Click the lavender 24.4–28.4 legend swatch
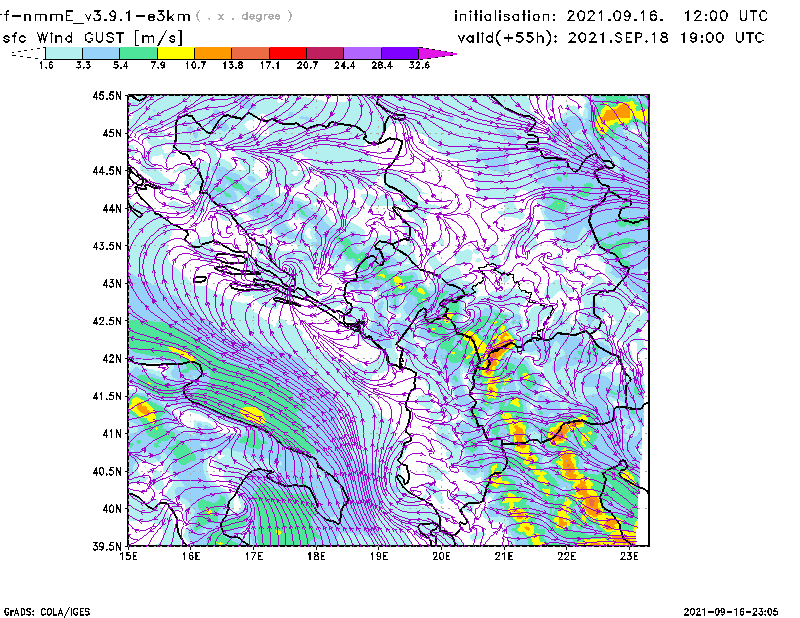Image resolution: width=800 pixels, height=618 pixels. click(x=362, y=53)
